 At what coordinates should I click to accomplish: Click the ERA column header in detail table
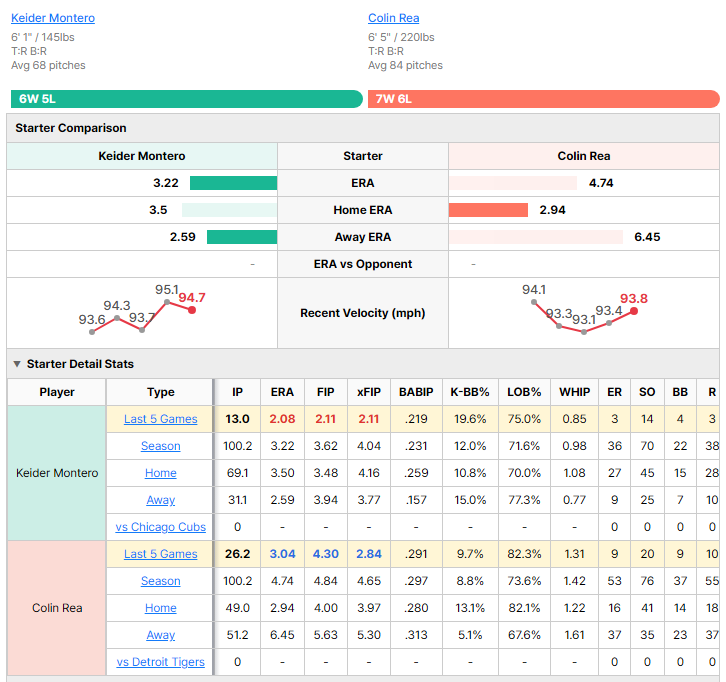tap(282, 392)
